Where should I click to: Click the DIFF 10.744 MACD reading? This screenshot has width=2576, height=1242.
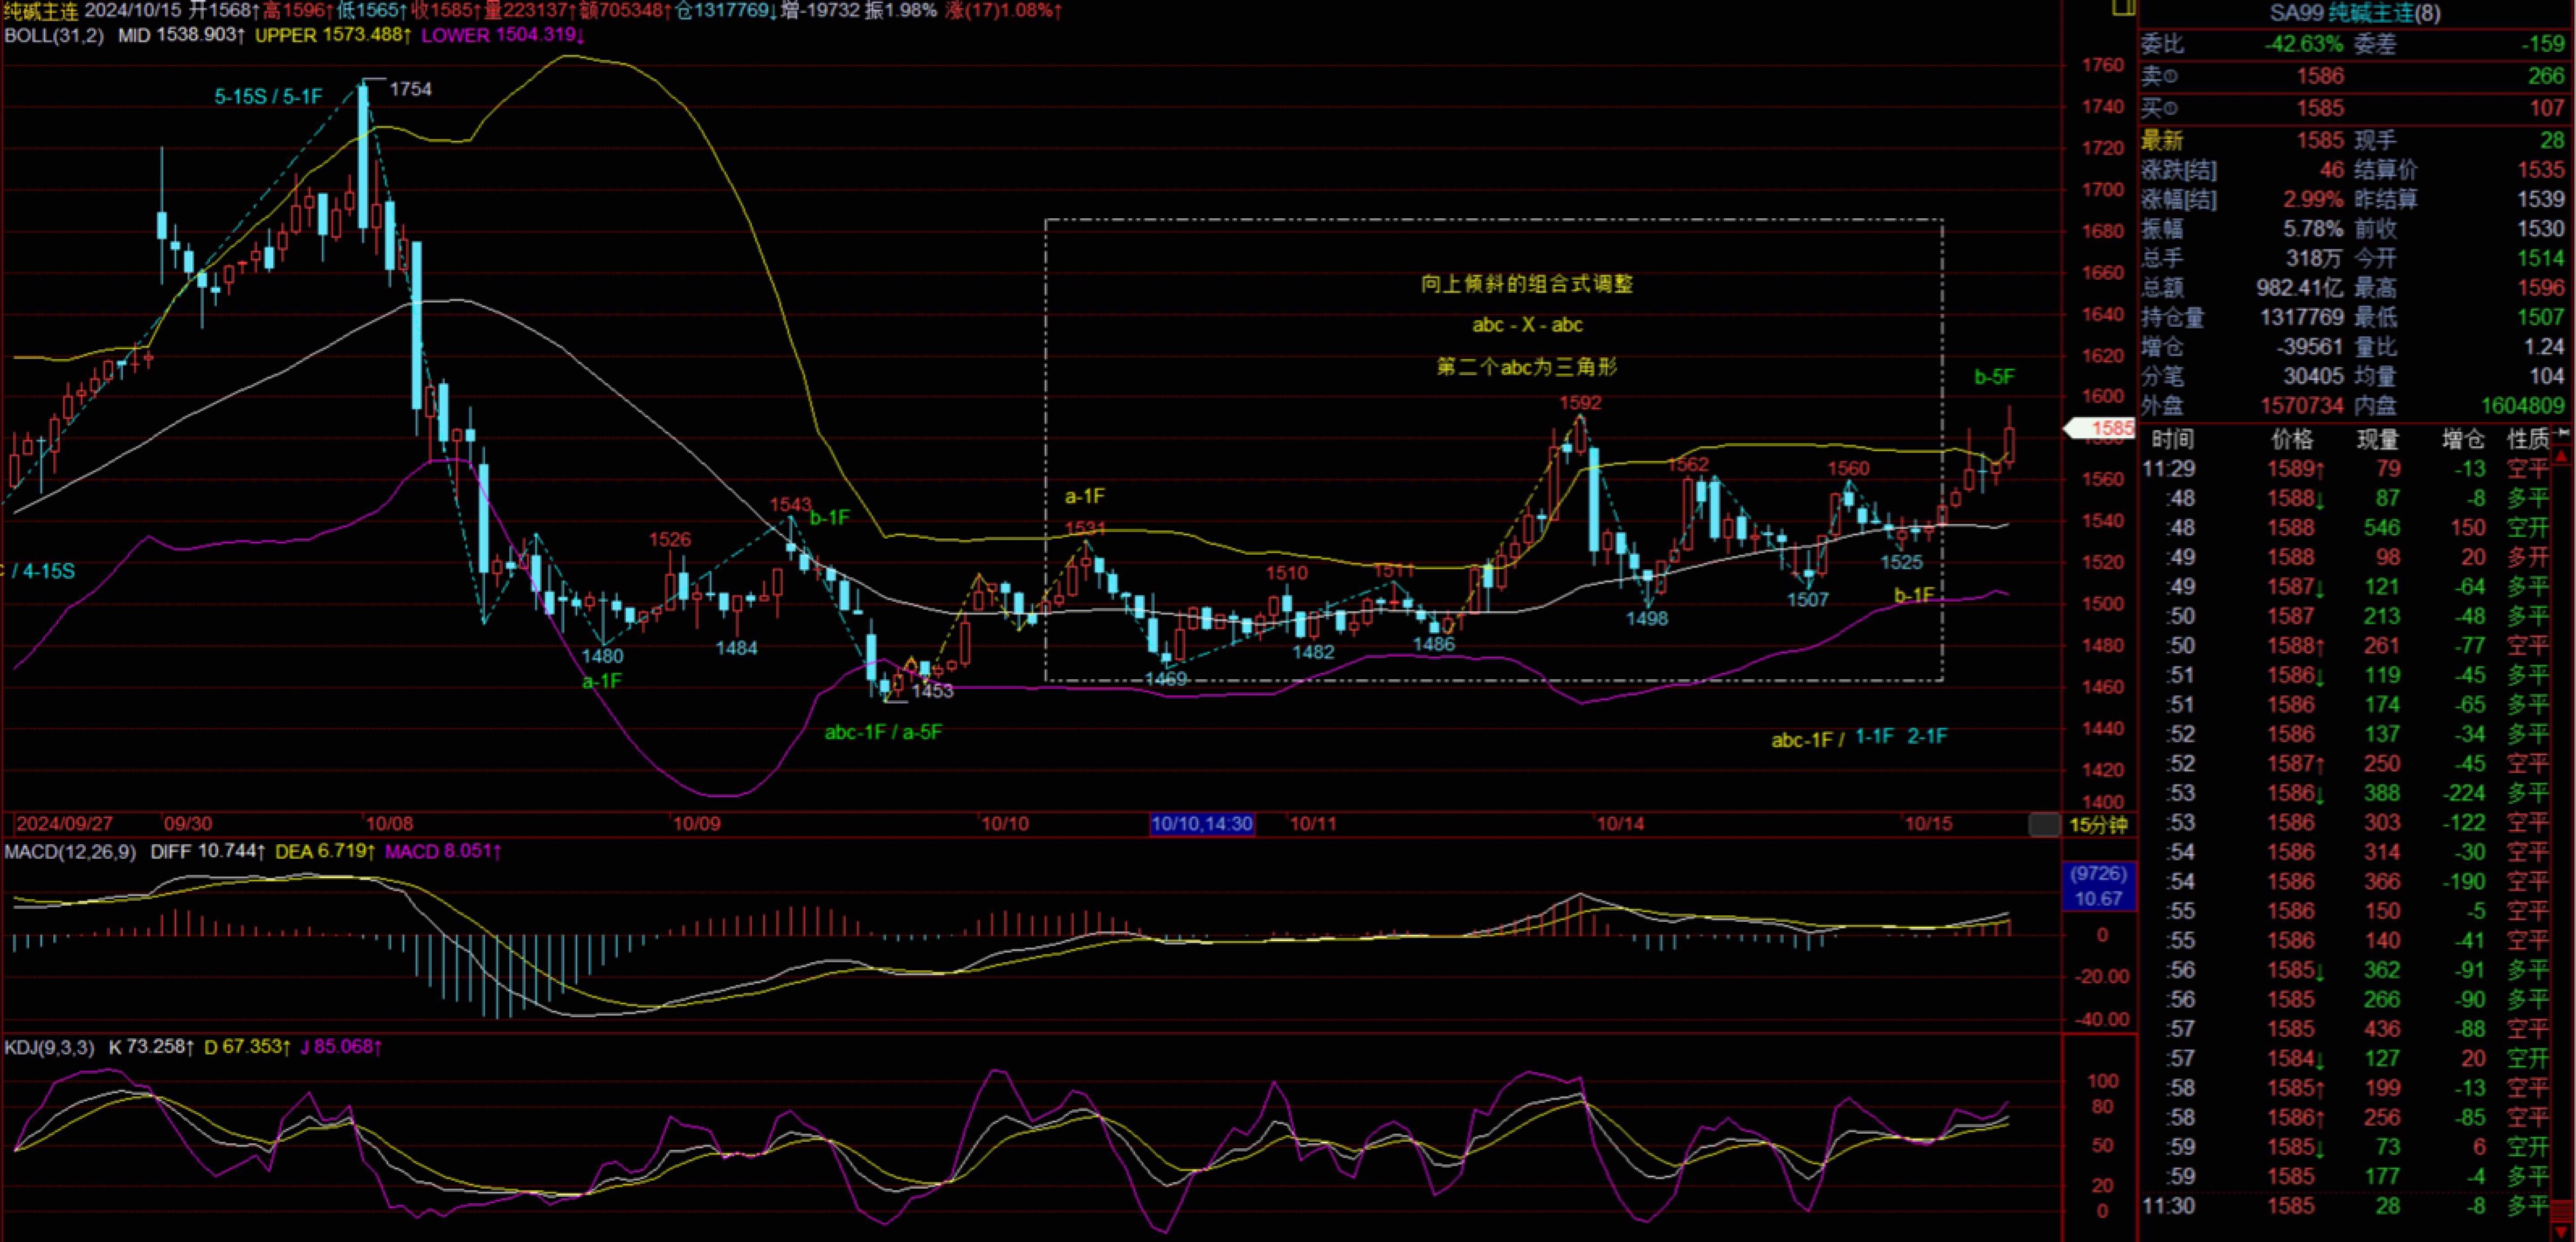(x=207, y=851)
